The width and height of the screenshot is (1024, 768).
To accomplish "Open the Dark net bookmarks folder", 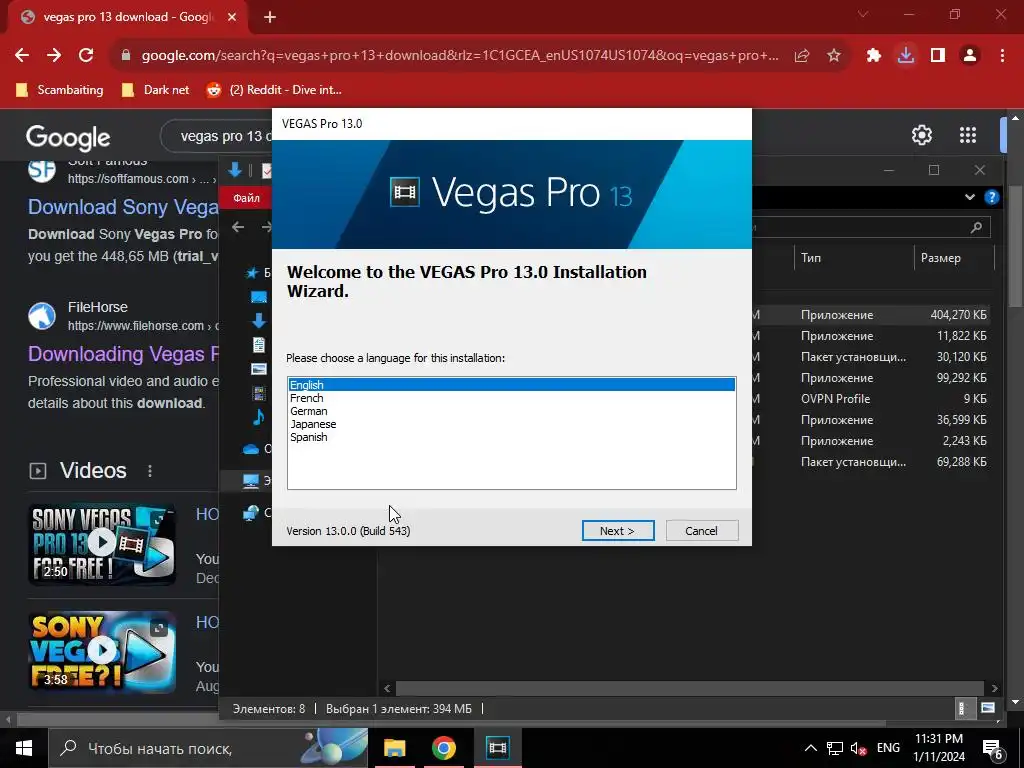I will point(155,89).
